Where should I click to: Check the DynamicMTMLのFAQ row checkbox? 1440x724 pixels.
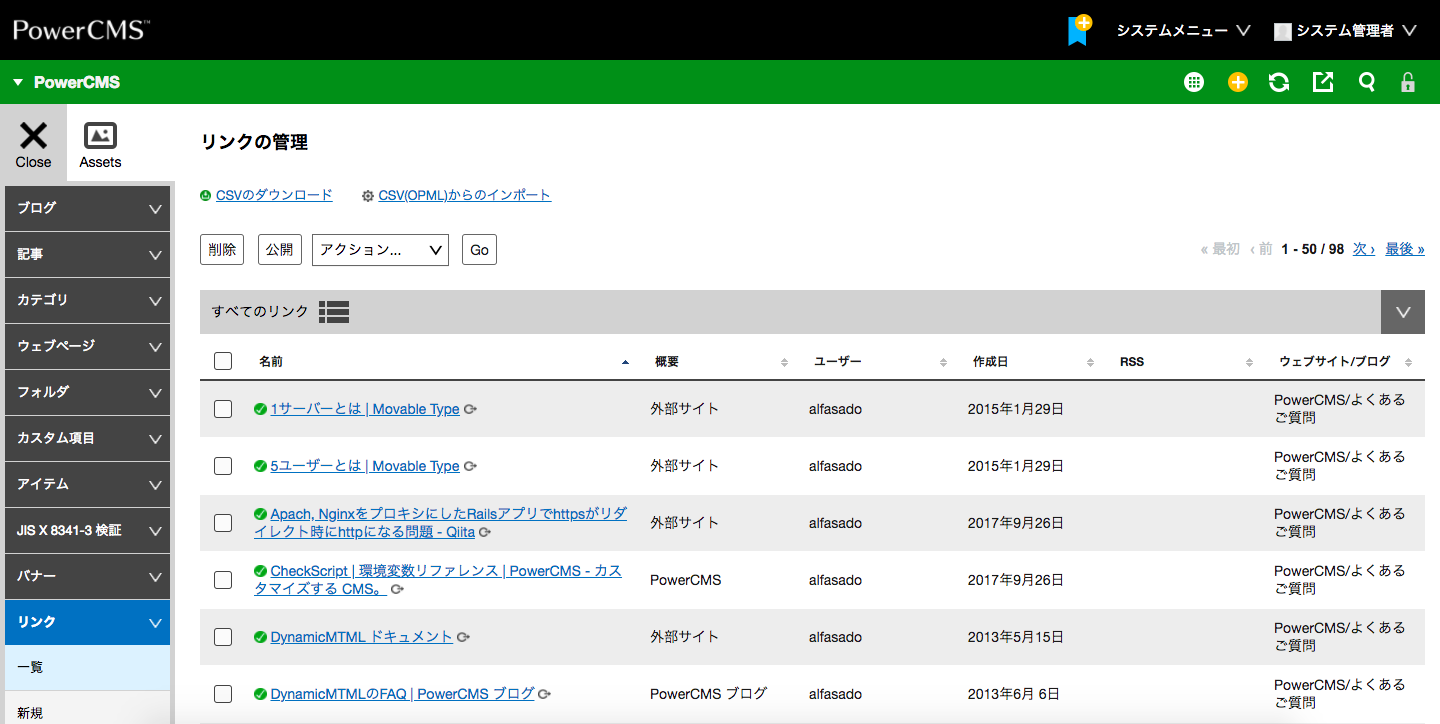tap(223, 694)
